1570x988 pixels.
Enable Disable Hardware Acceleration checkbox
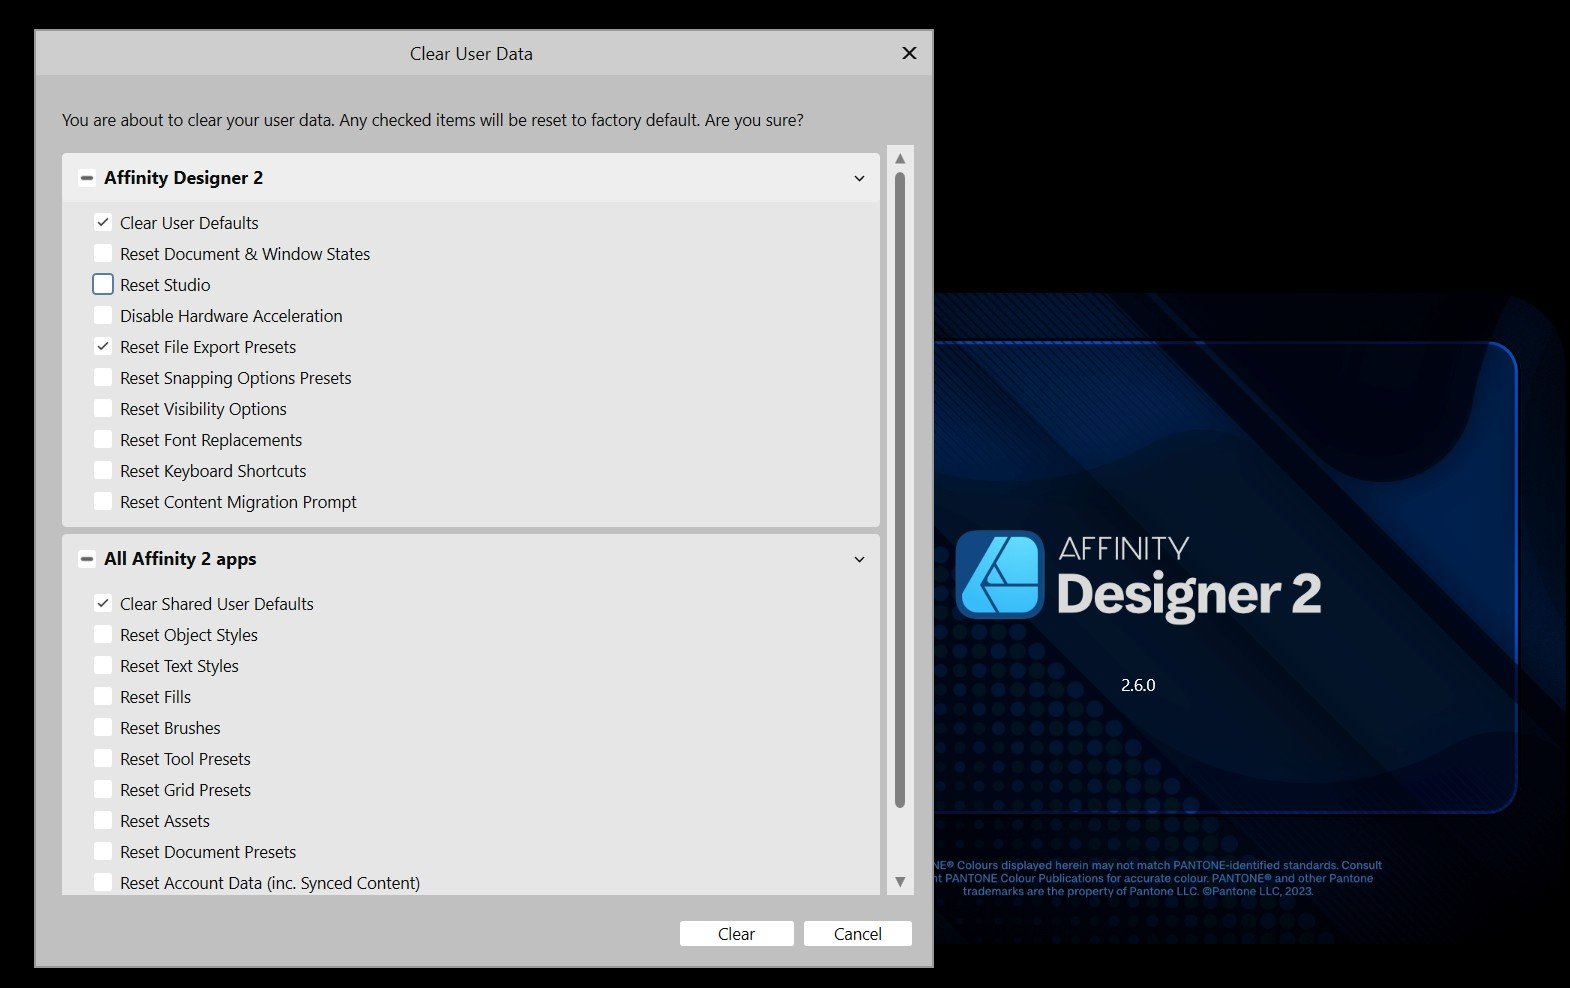pos(103,316)
